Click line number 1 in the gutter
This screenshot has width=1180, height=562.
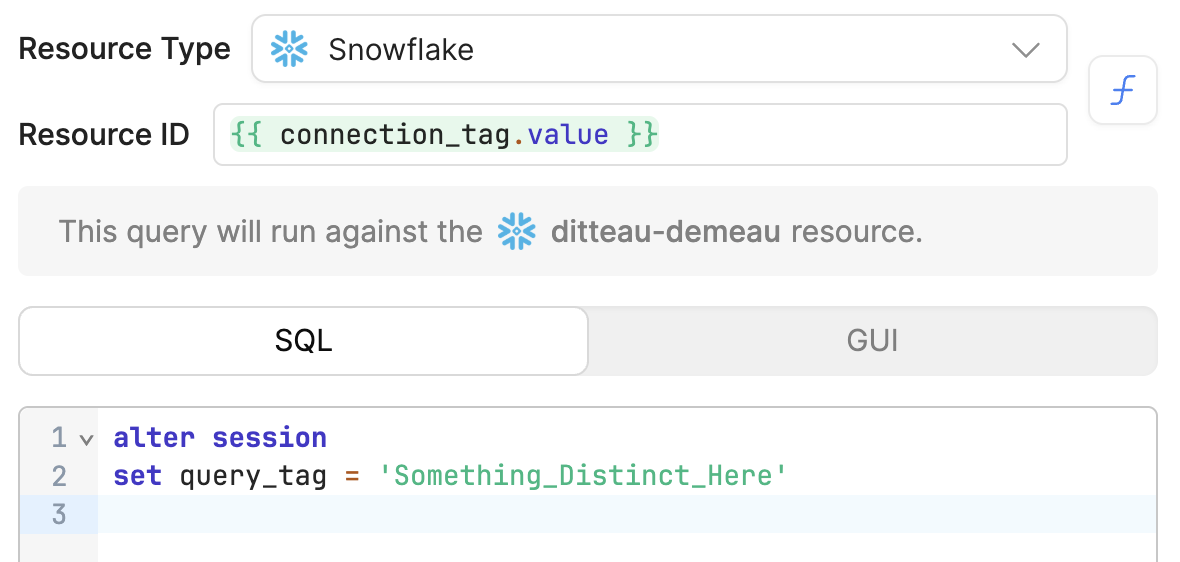point(59,438)
